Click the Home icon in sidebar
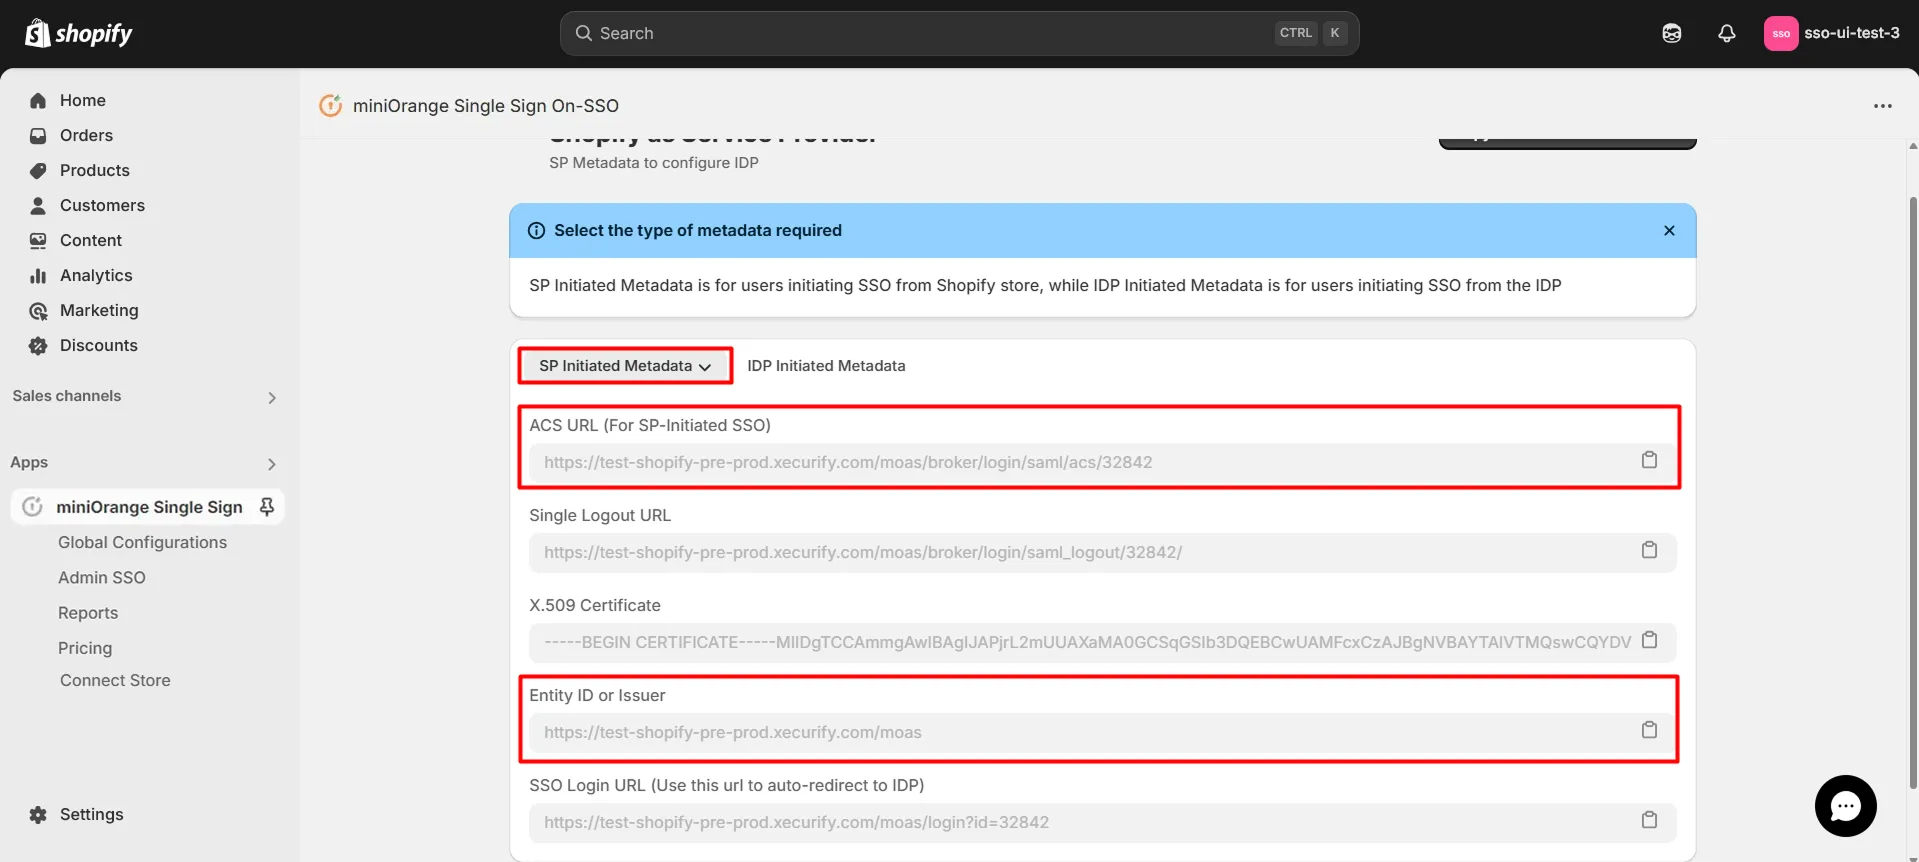The width and height of the screenshot is (1919, 862). pyautogui.click(x=38, y=100)
